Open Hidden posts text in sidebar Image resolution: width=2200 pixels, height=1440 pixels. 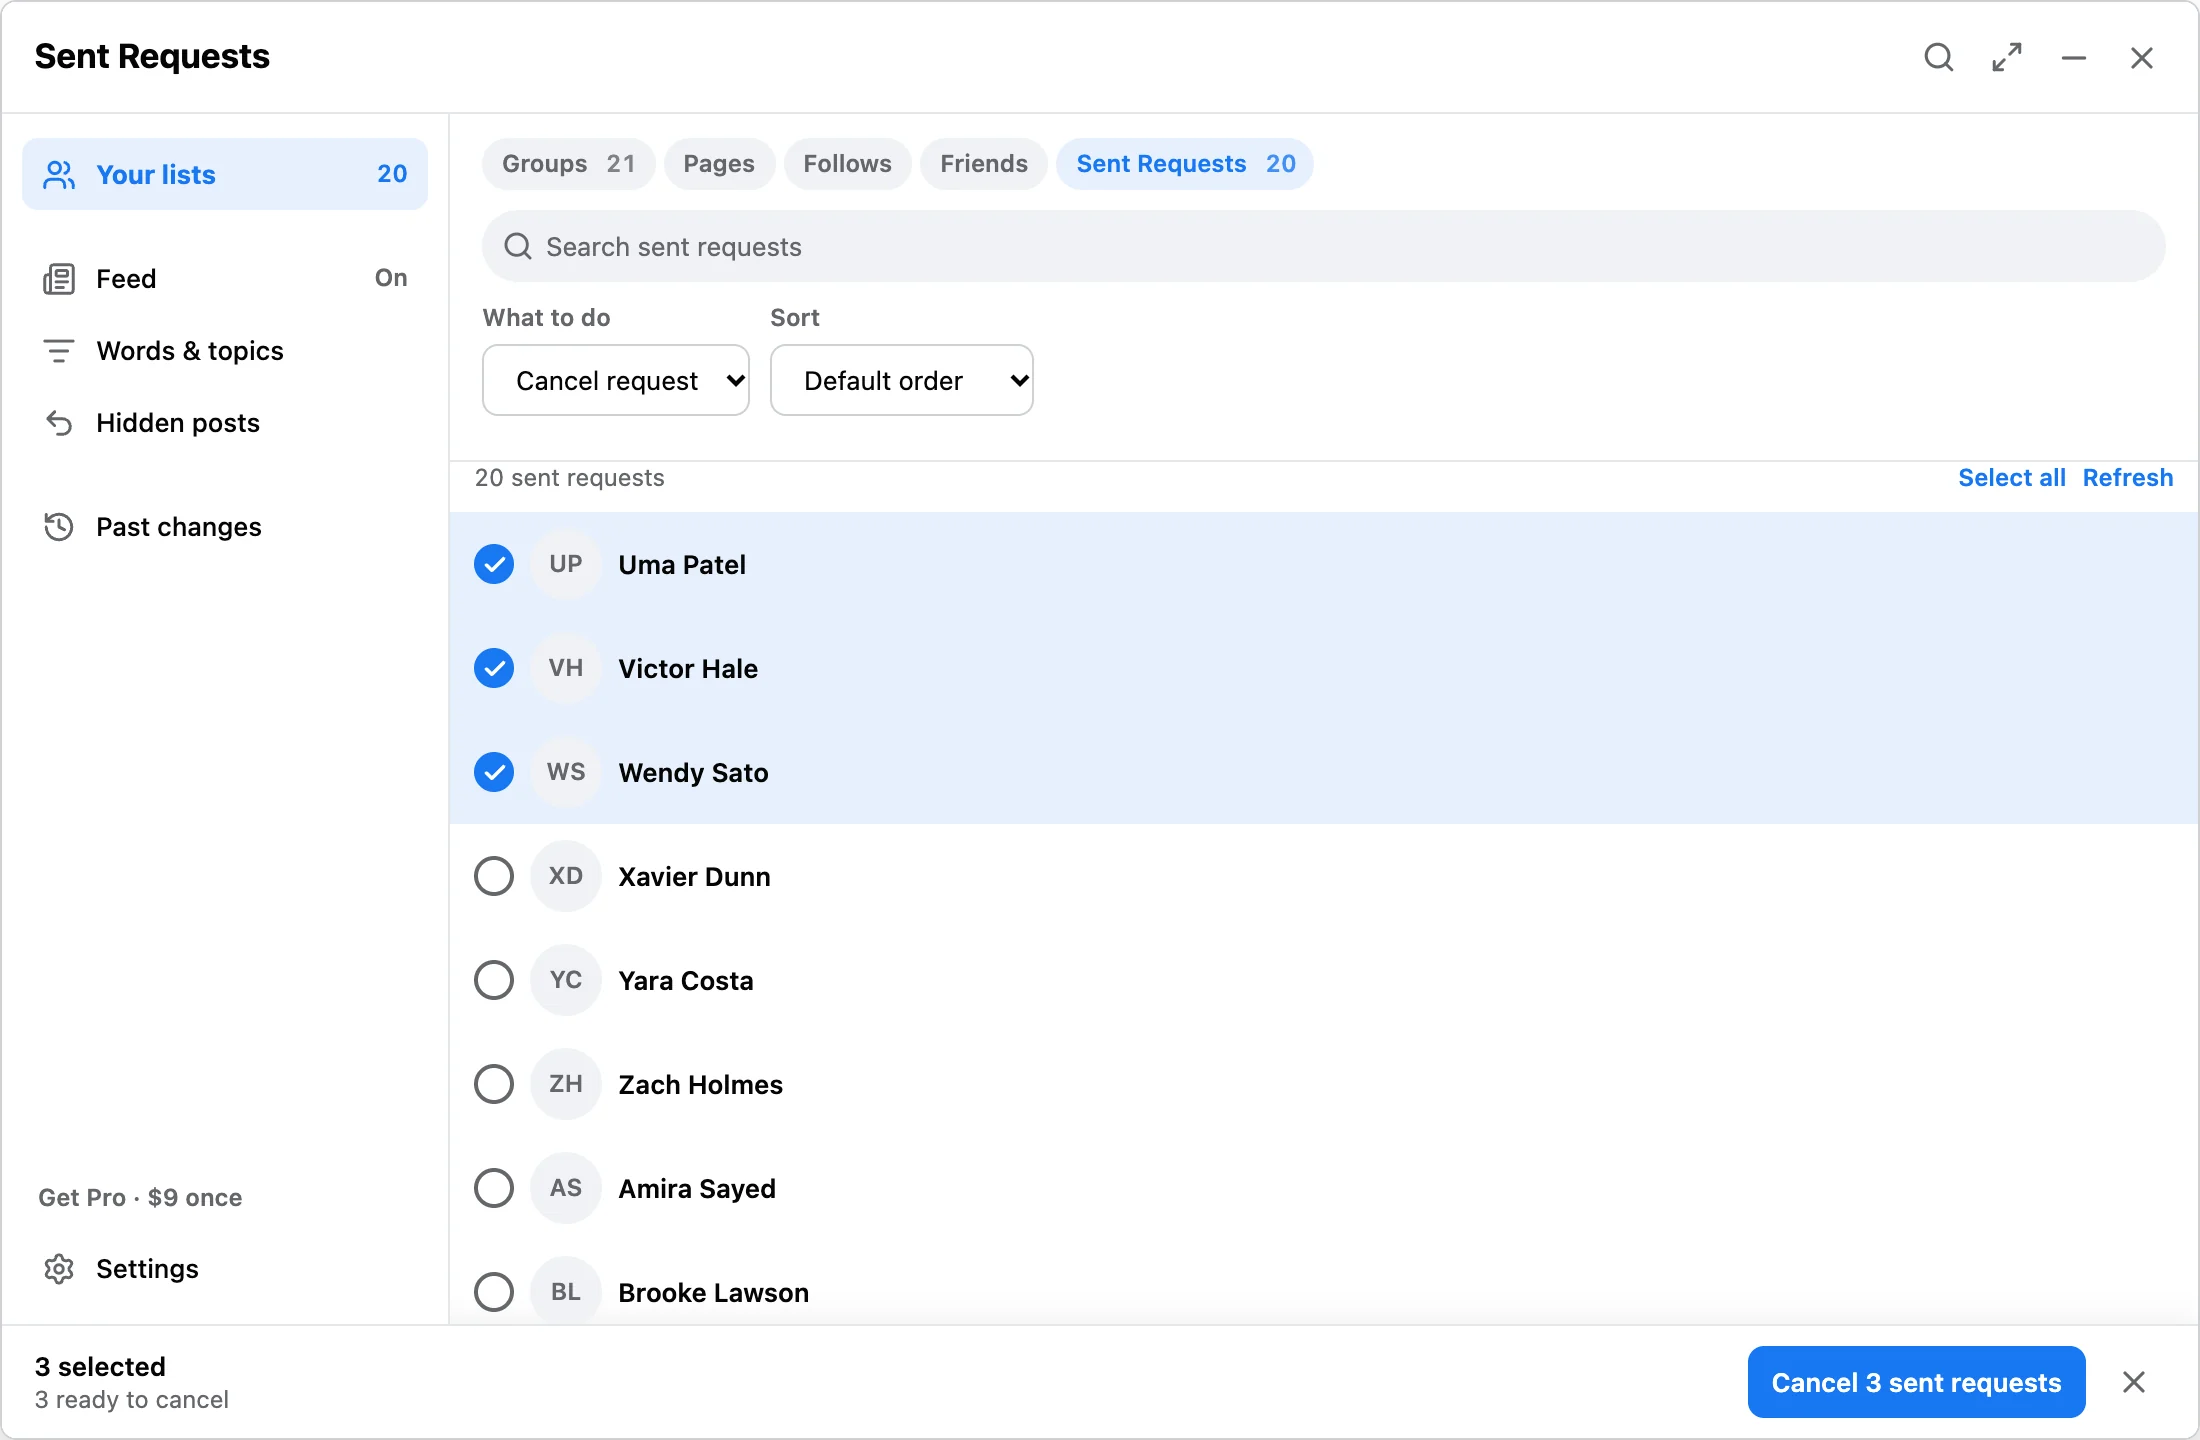click(178, 423)
